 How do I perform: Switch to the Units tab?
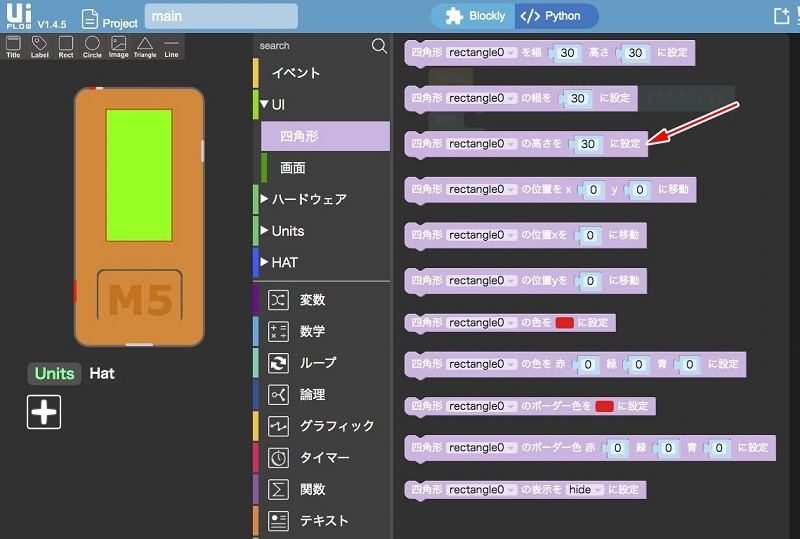point(54,373)
